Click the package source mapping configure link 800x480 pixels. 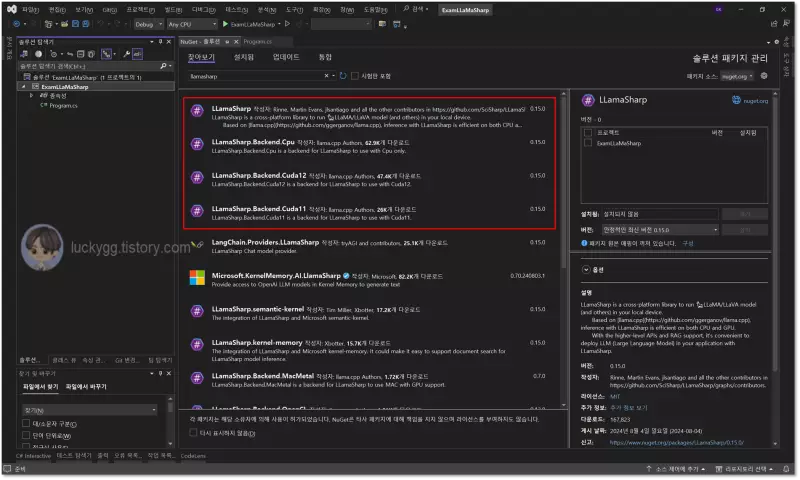[688, 243]
